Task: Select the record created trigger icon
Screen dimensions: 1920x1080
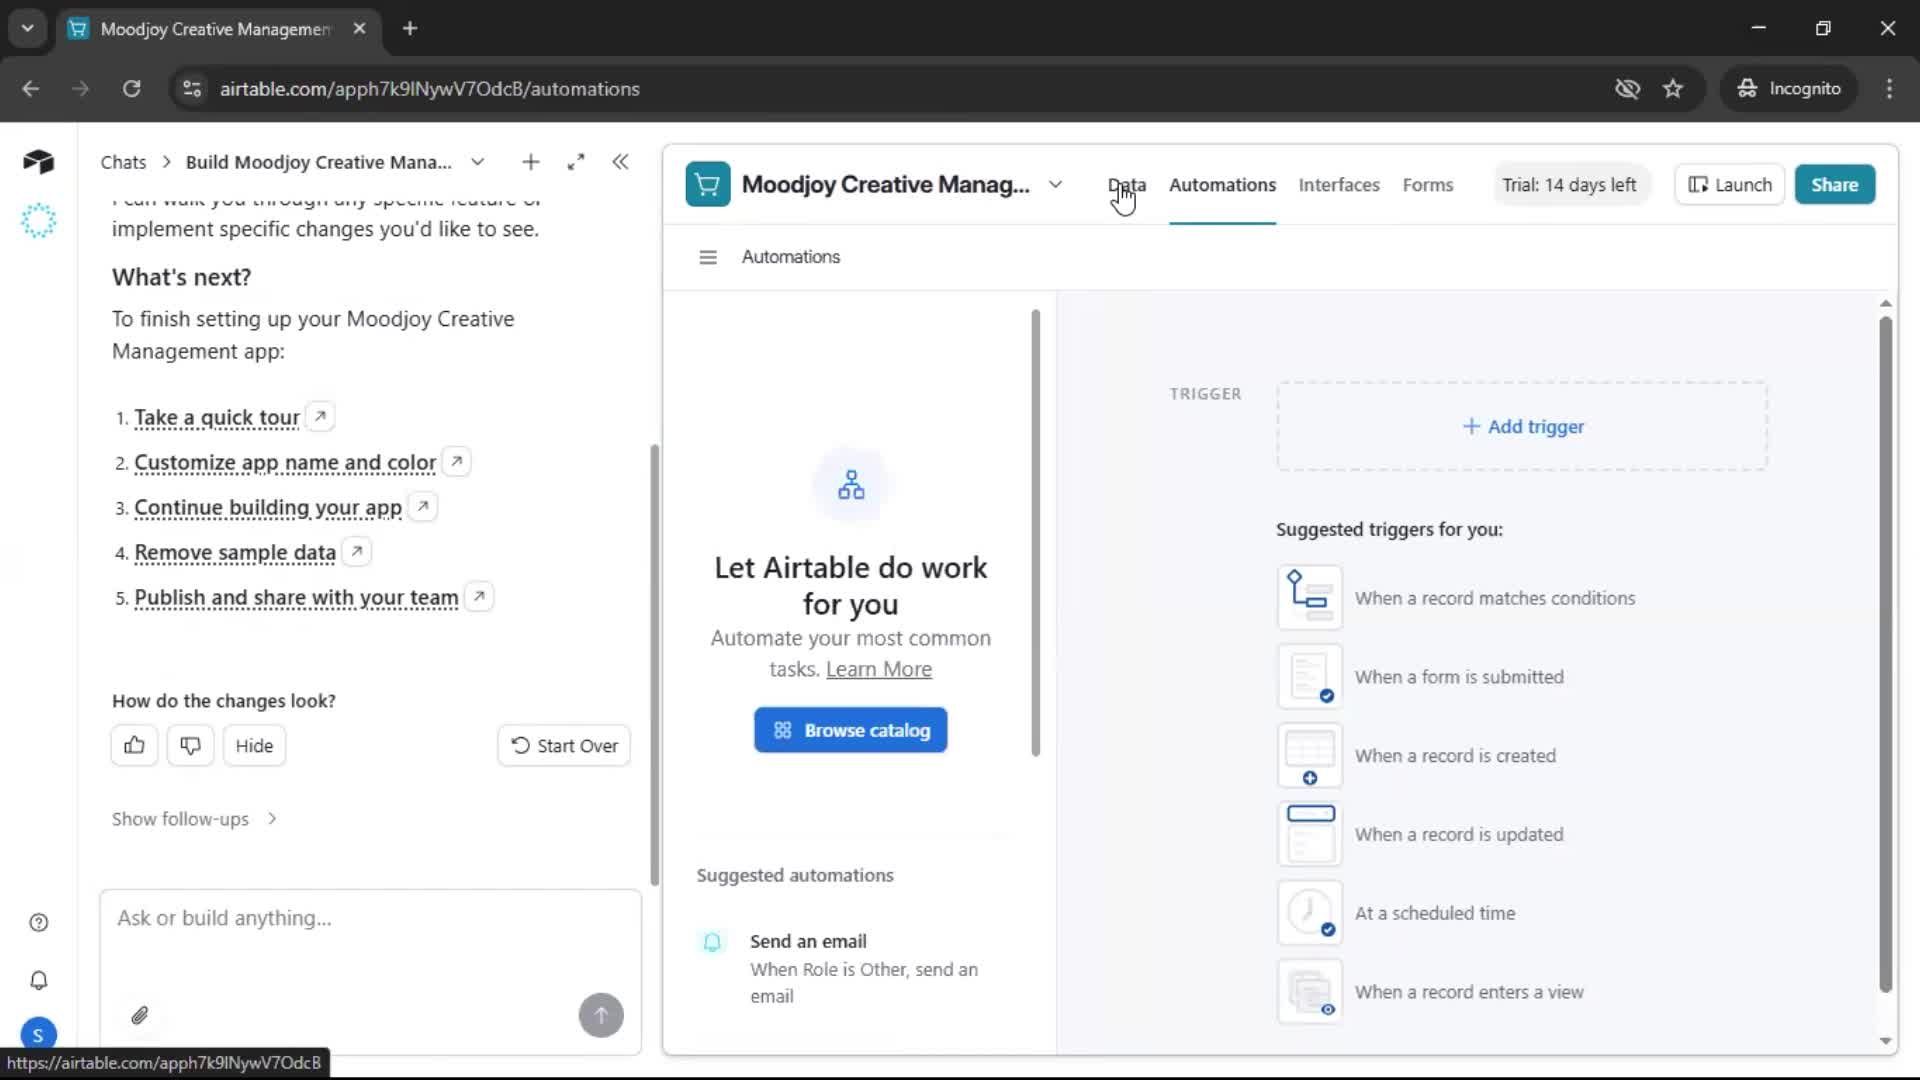Action: click(1310, 756)
